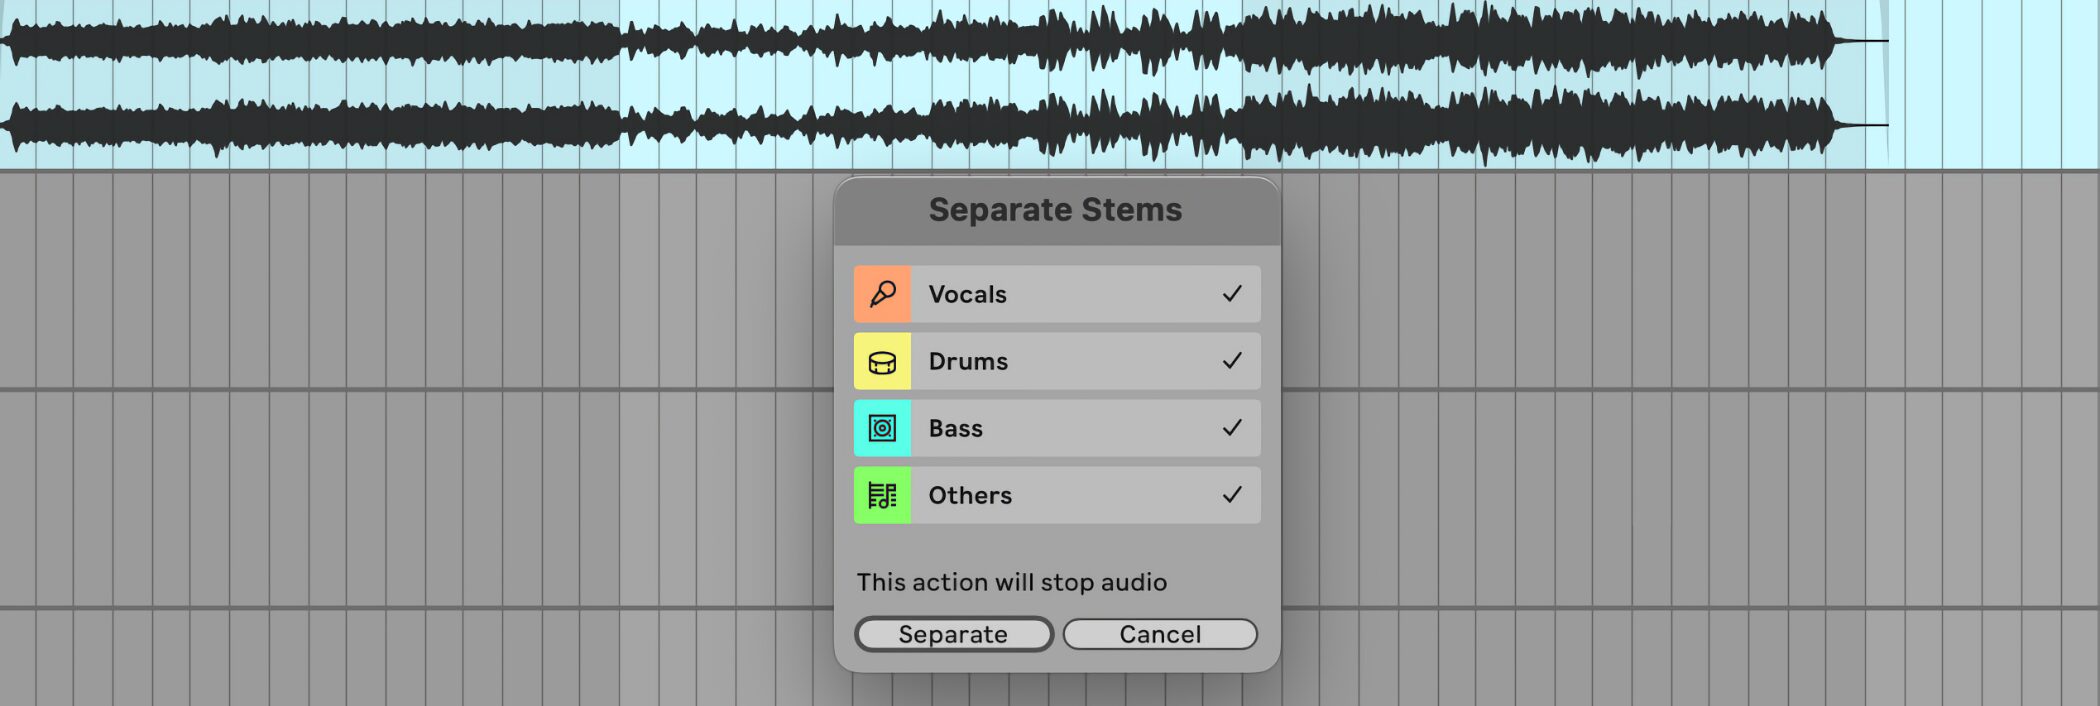Click the Separate Stems dialog title
The image size is (2100, 706).
1055,210
